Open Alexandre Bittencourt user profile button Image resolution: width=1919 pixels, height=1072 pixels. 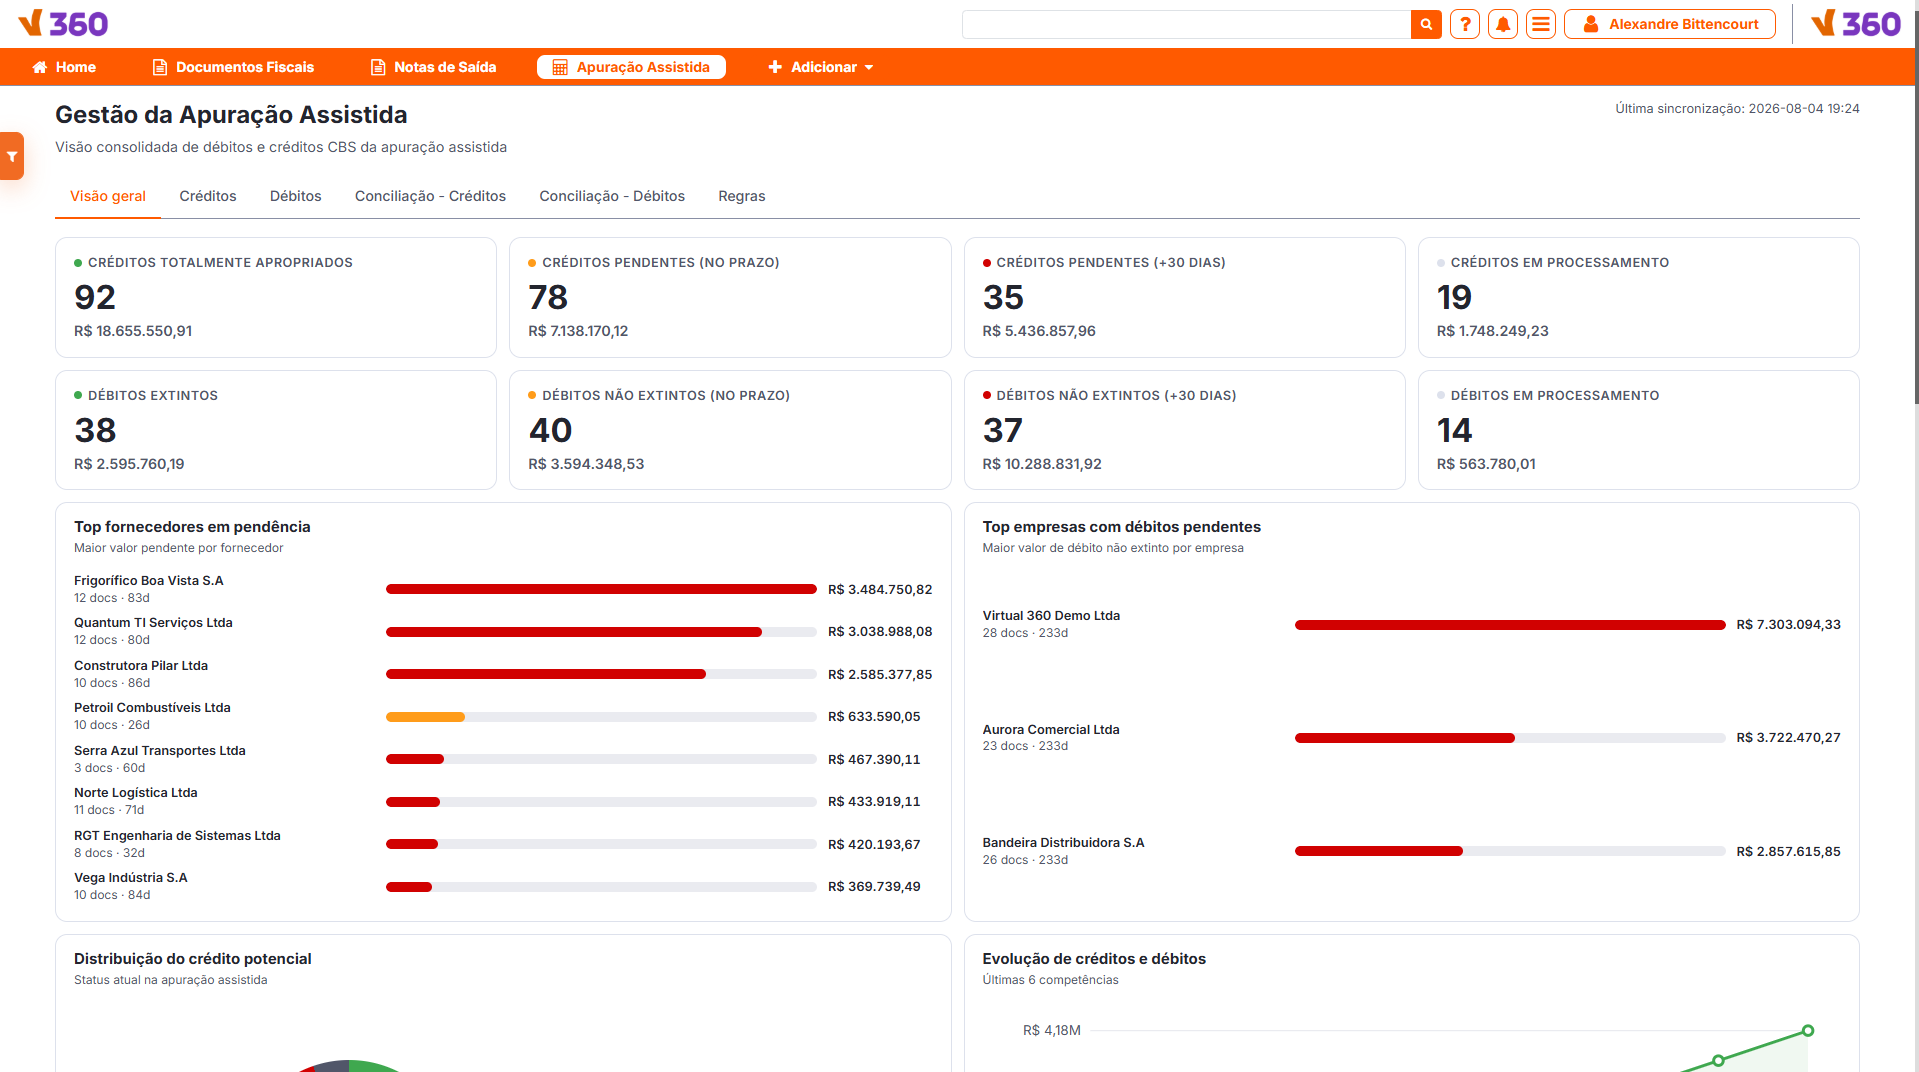(1669, 24)
